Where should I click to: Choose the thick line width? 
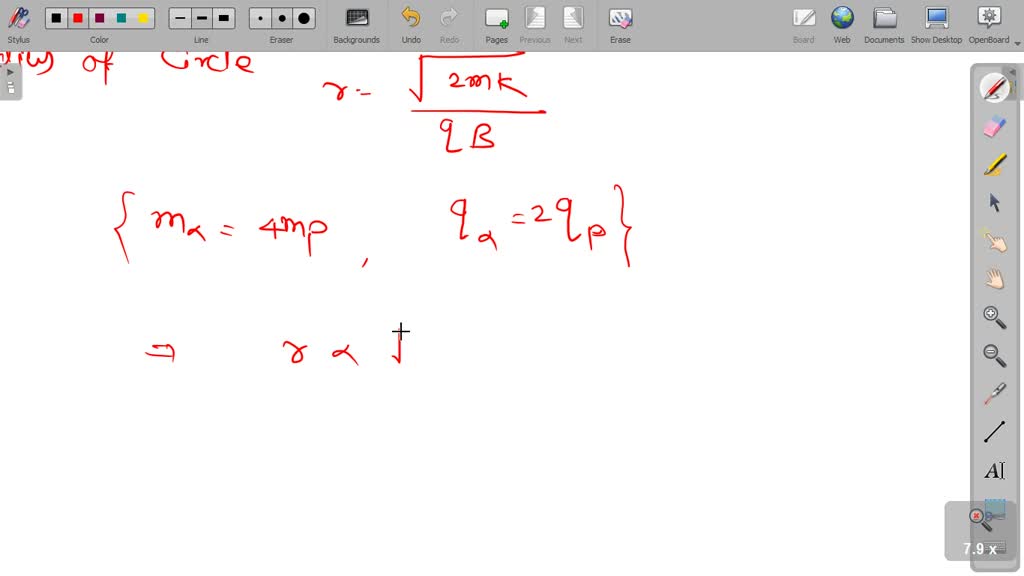tap(223, 18)
